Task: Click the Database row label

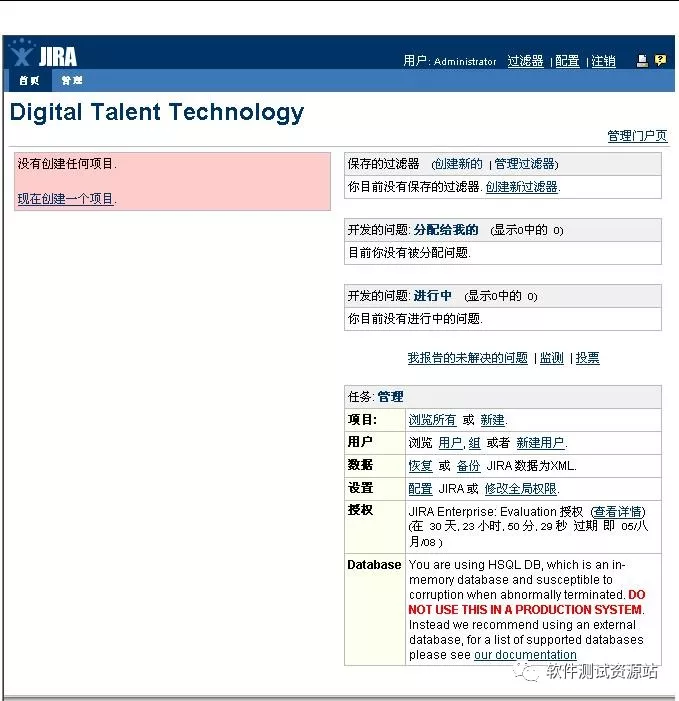Action: coord(374,565)
